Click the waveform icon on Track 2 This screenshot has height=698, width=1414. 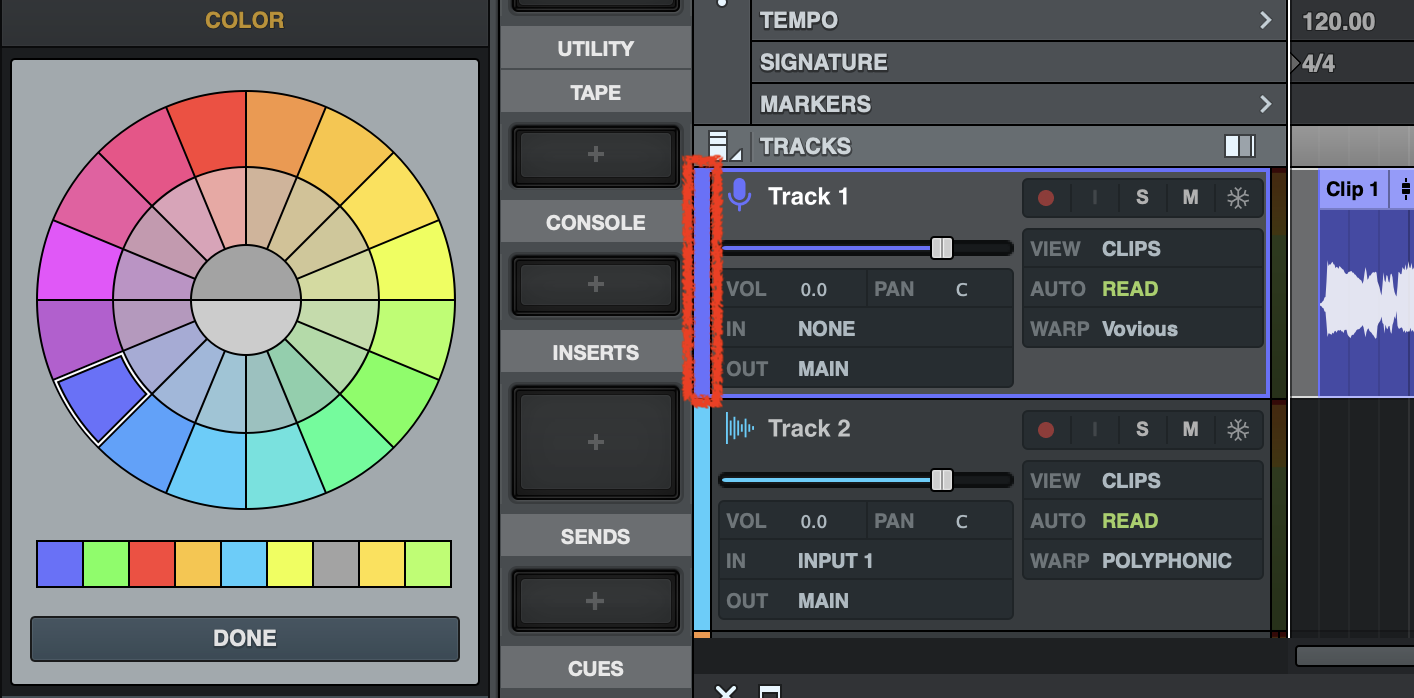[x=739, y=429]
